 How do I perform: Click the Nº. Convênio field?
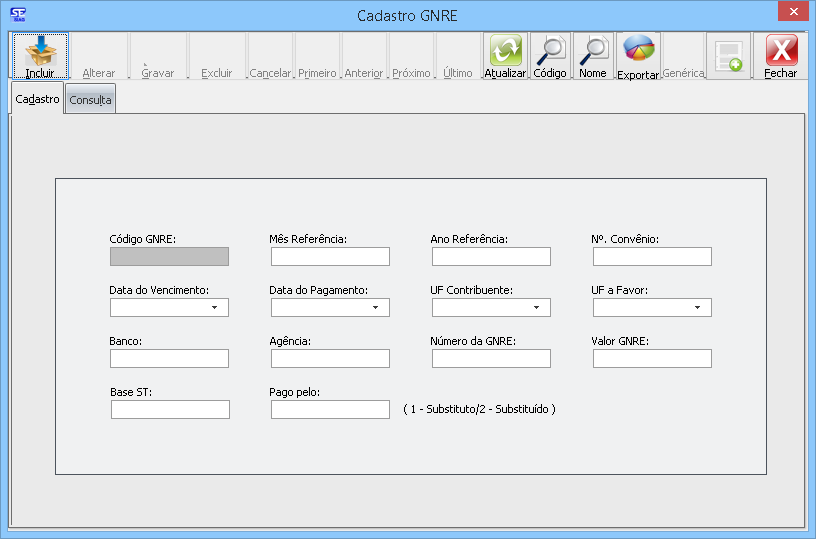652,257
